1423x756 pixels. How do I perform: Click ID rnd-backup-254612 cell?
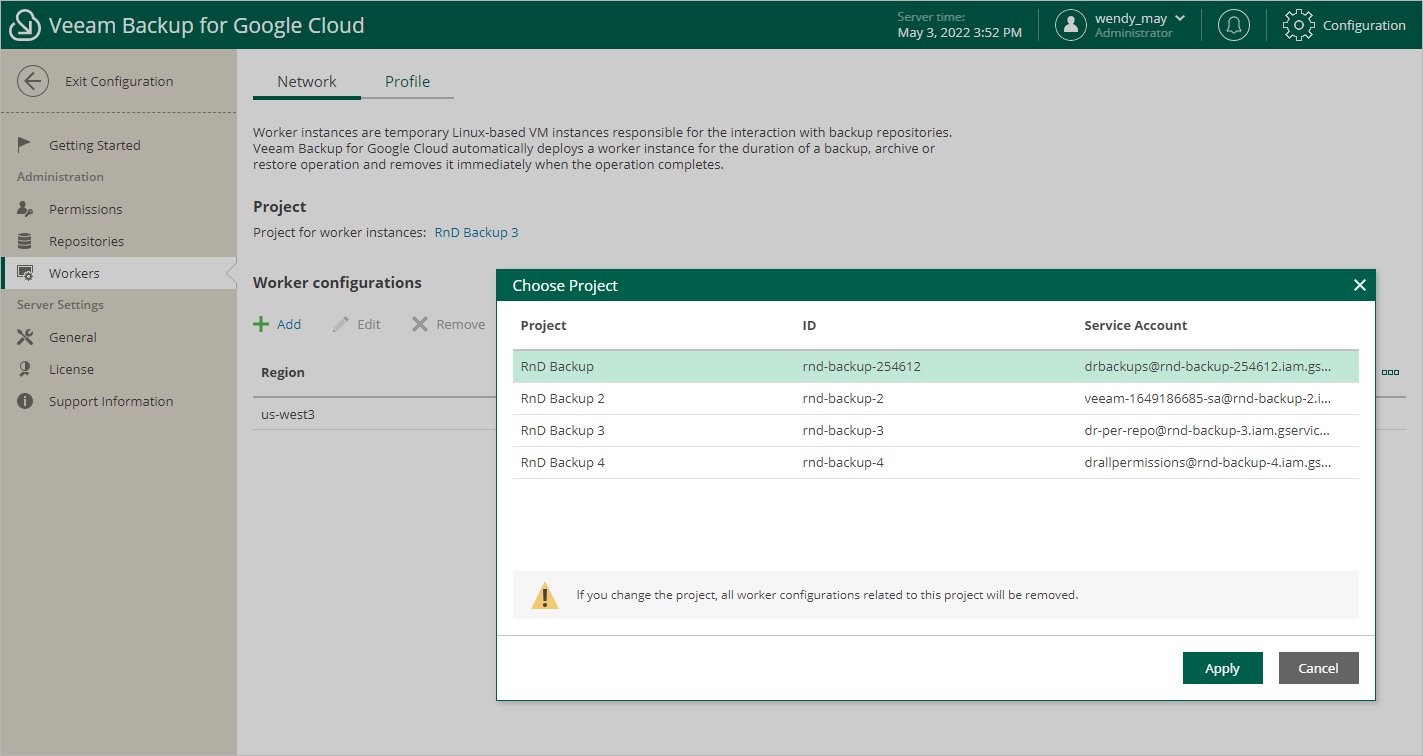(x=861, y=366)
